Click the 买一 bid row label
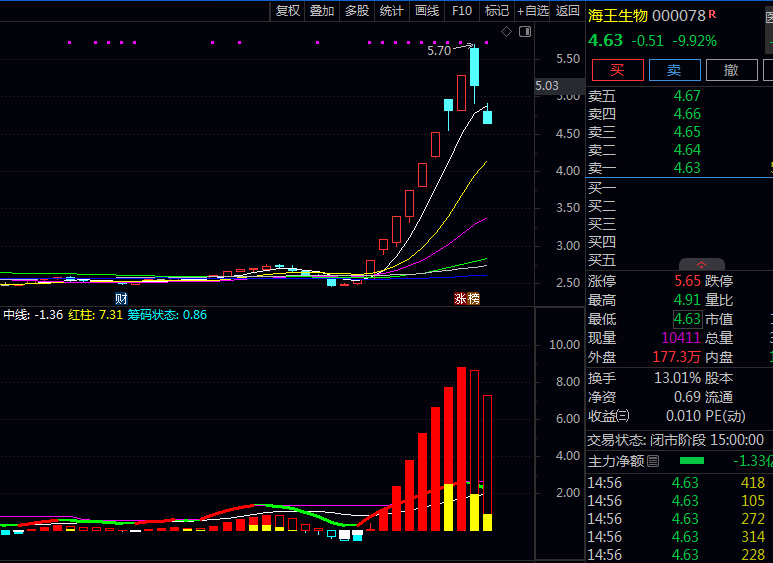The height and width of the screenshot is (563, 773). (x=602, y=188)
